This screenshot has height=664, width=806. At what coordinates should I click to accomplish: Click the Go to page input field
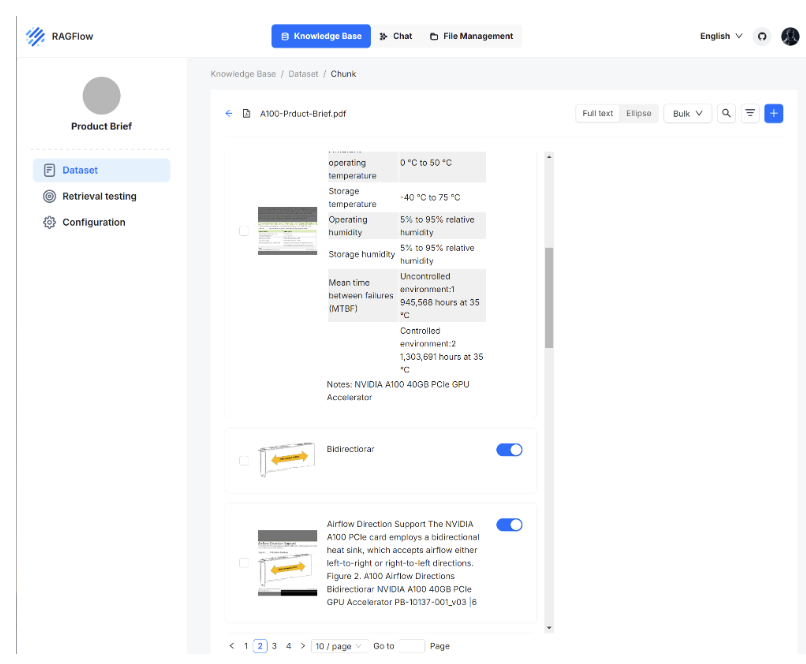[x=412, y=646]
